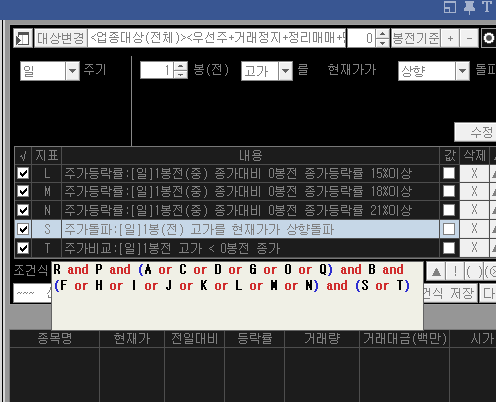The height and width of the screenshot is (402, 496).
Task: Uncheck the condition N row checkbox
Action: (23, 210)
